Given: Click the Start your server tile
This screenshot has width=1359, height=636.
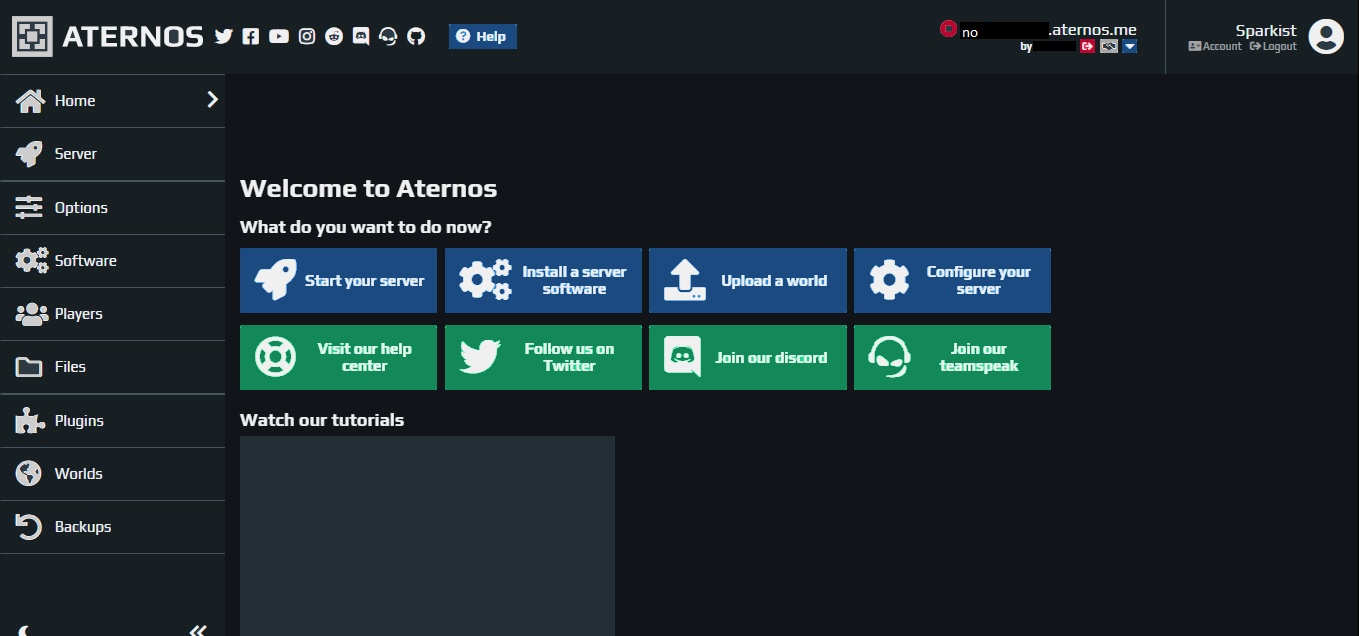Looking at the screenshot, I should [x=338, y=280].
